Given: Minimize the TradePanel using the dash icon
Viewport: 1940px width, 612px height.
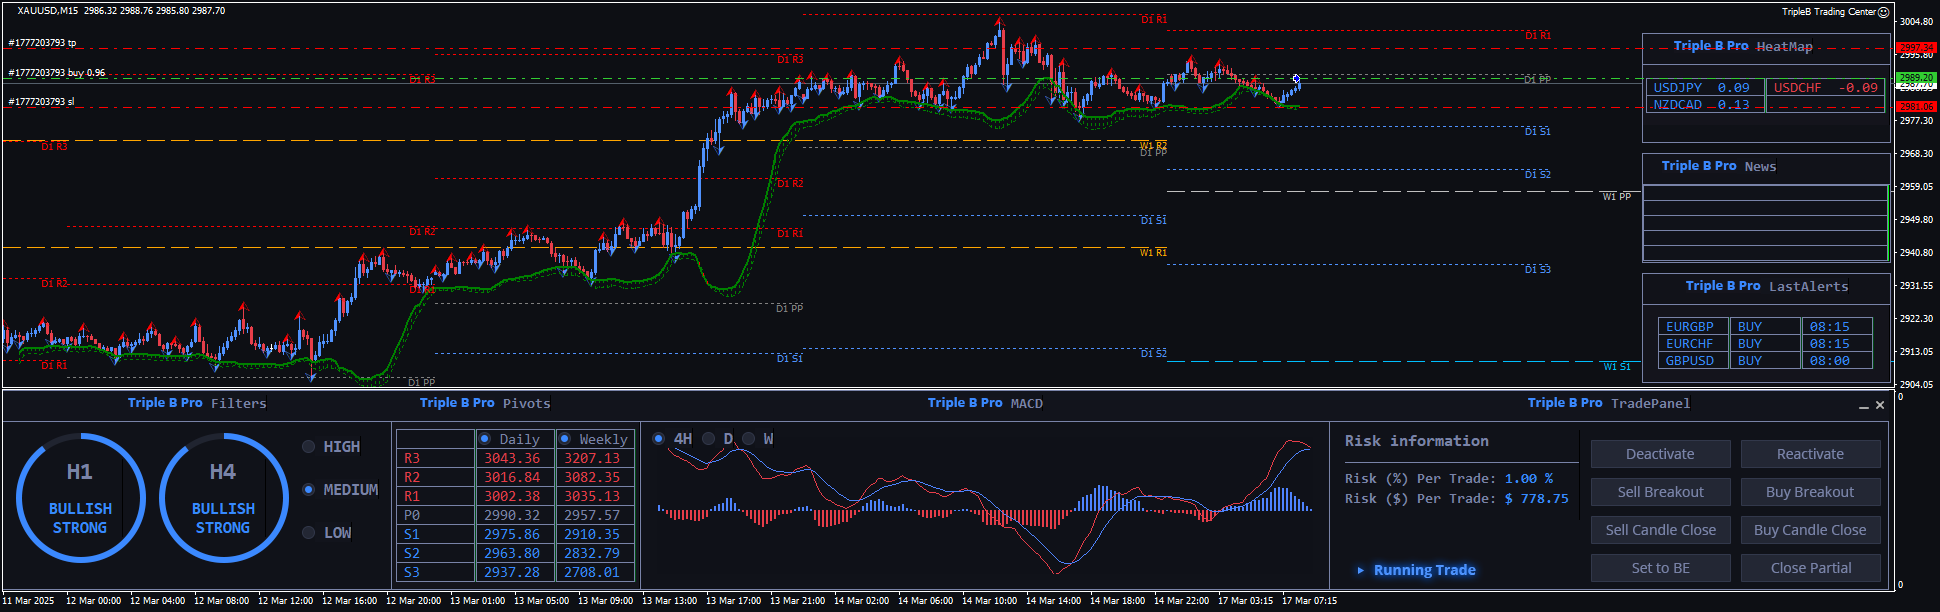Looking at the screenshot, I should (x=1863, y=406).
